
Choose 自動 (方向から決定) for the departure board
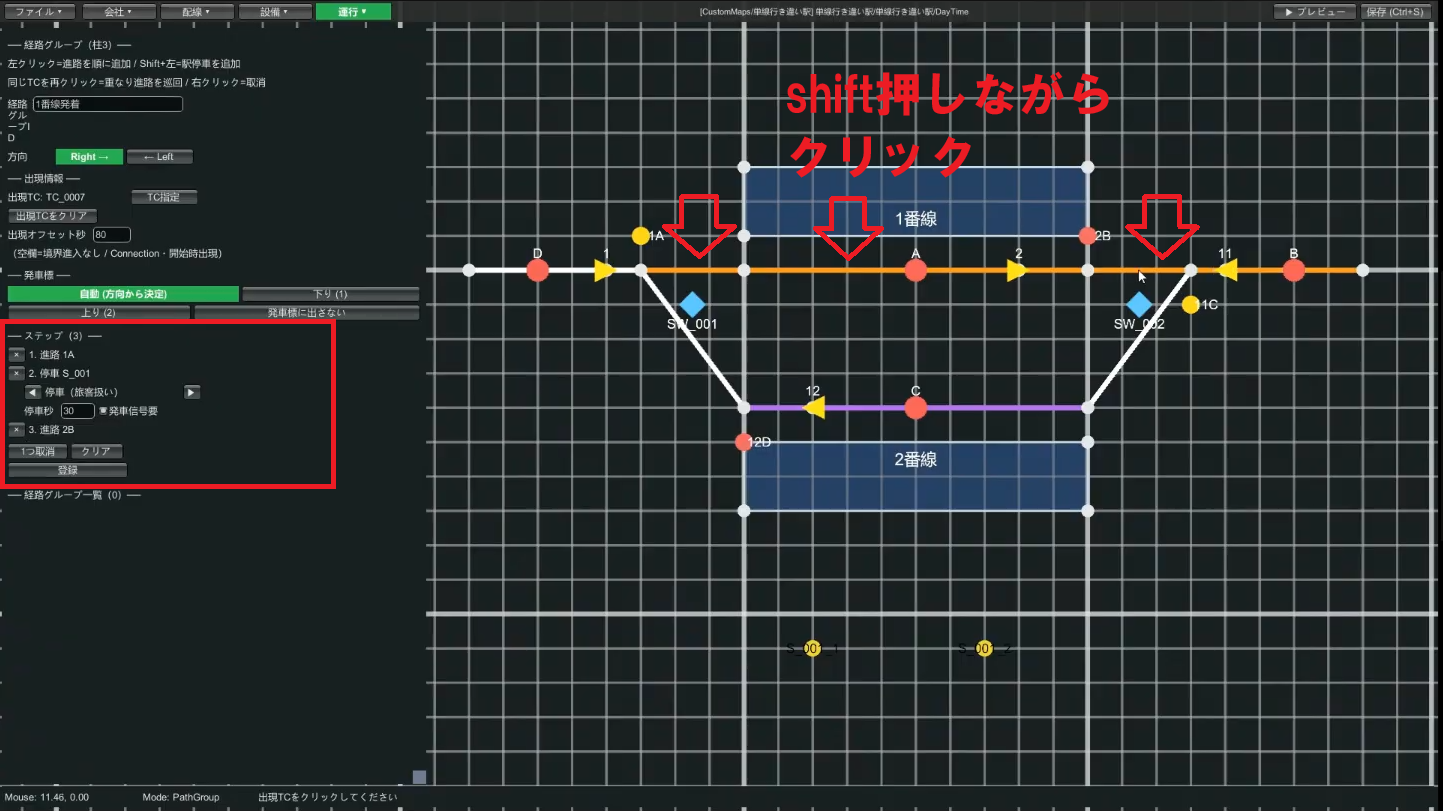coord(123,294)
